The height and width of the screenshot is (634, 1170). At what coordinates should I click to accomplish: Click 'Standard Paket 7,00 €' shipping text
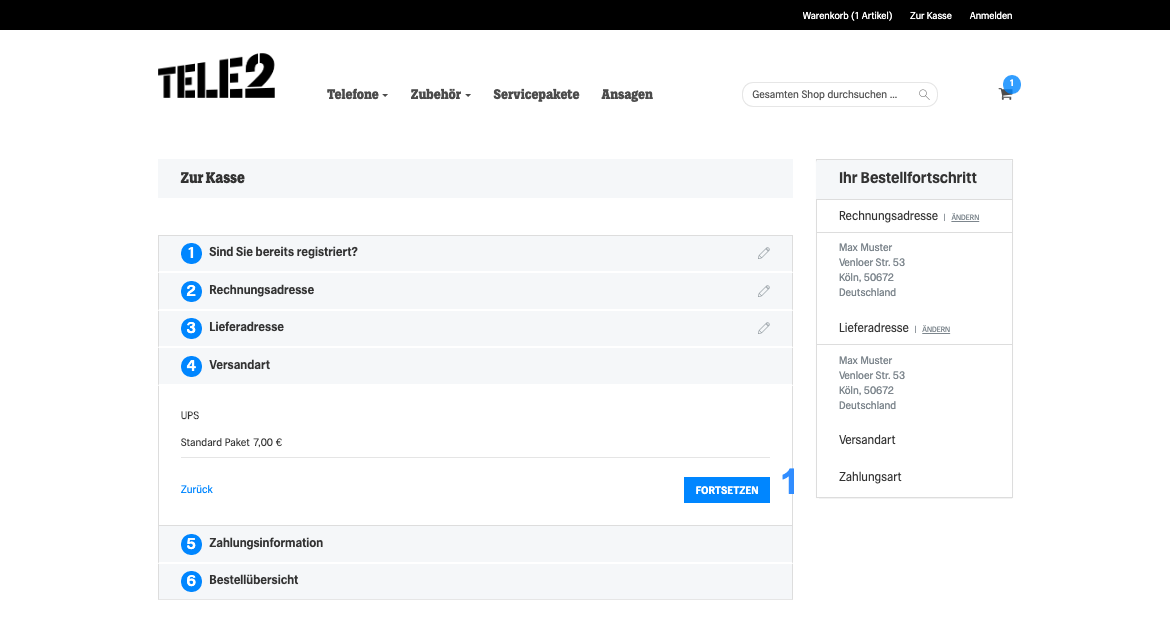pos(231,442)
